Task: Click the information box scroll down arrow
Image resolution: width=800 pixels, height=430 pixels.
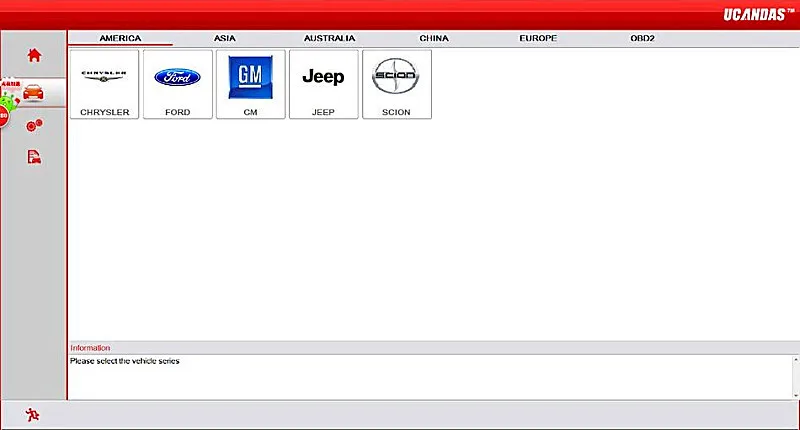Action: point(795,395)
